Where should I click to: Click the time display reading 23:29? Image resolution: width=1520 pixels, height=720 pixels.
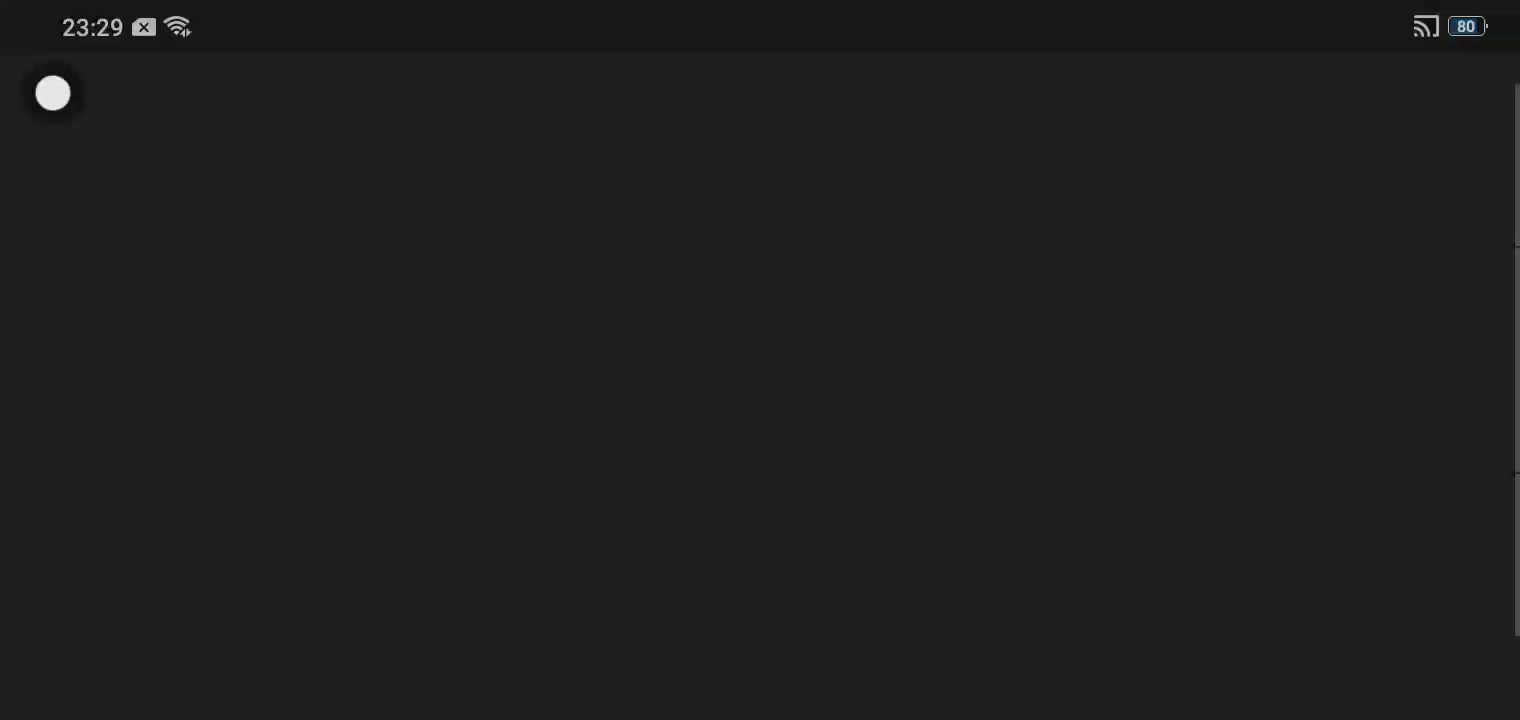[92, 28]
